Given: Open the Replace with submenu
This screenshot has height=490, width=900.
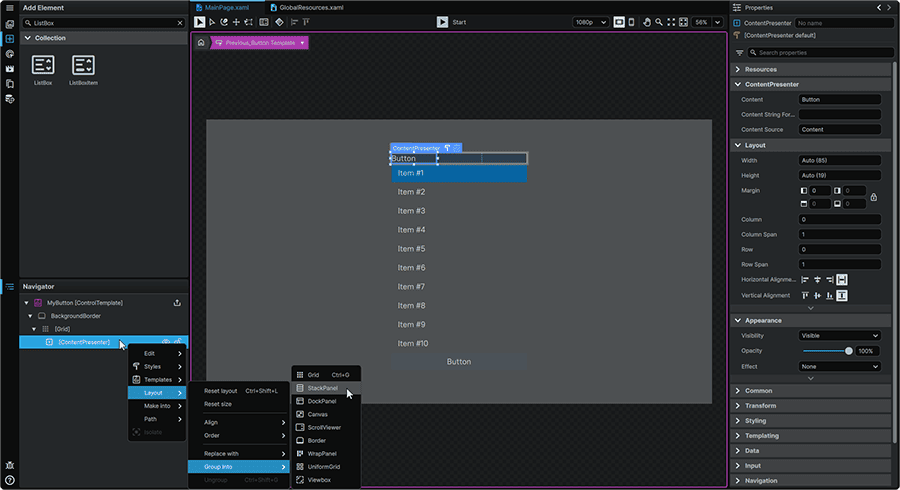Looking at the screenshot, I should click(x=239, y=453).
